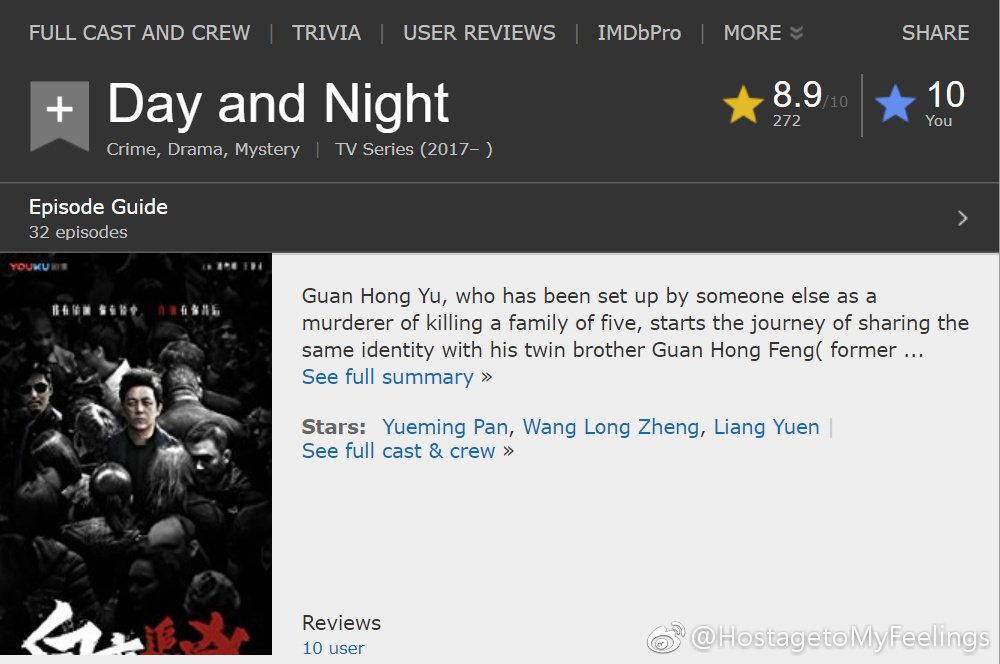Follow the See full cast & crew link

(x=399, y=451)
